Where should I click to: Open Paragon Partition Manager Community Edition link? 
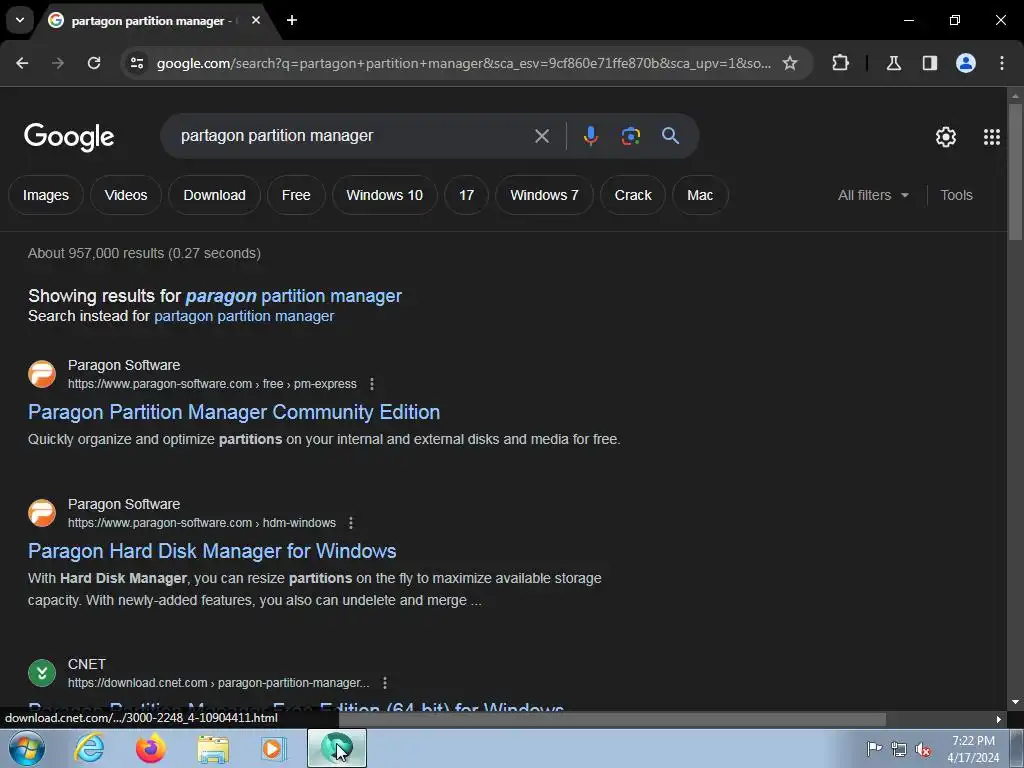coord(234,412)
